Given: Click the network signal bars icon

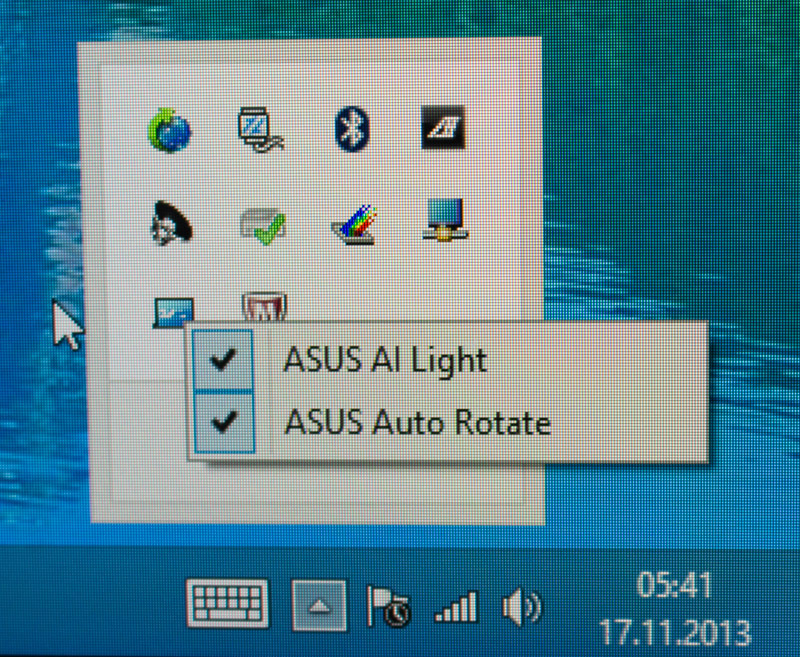Looking at the screenshot, I should [456, 607].
